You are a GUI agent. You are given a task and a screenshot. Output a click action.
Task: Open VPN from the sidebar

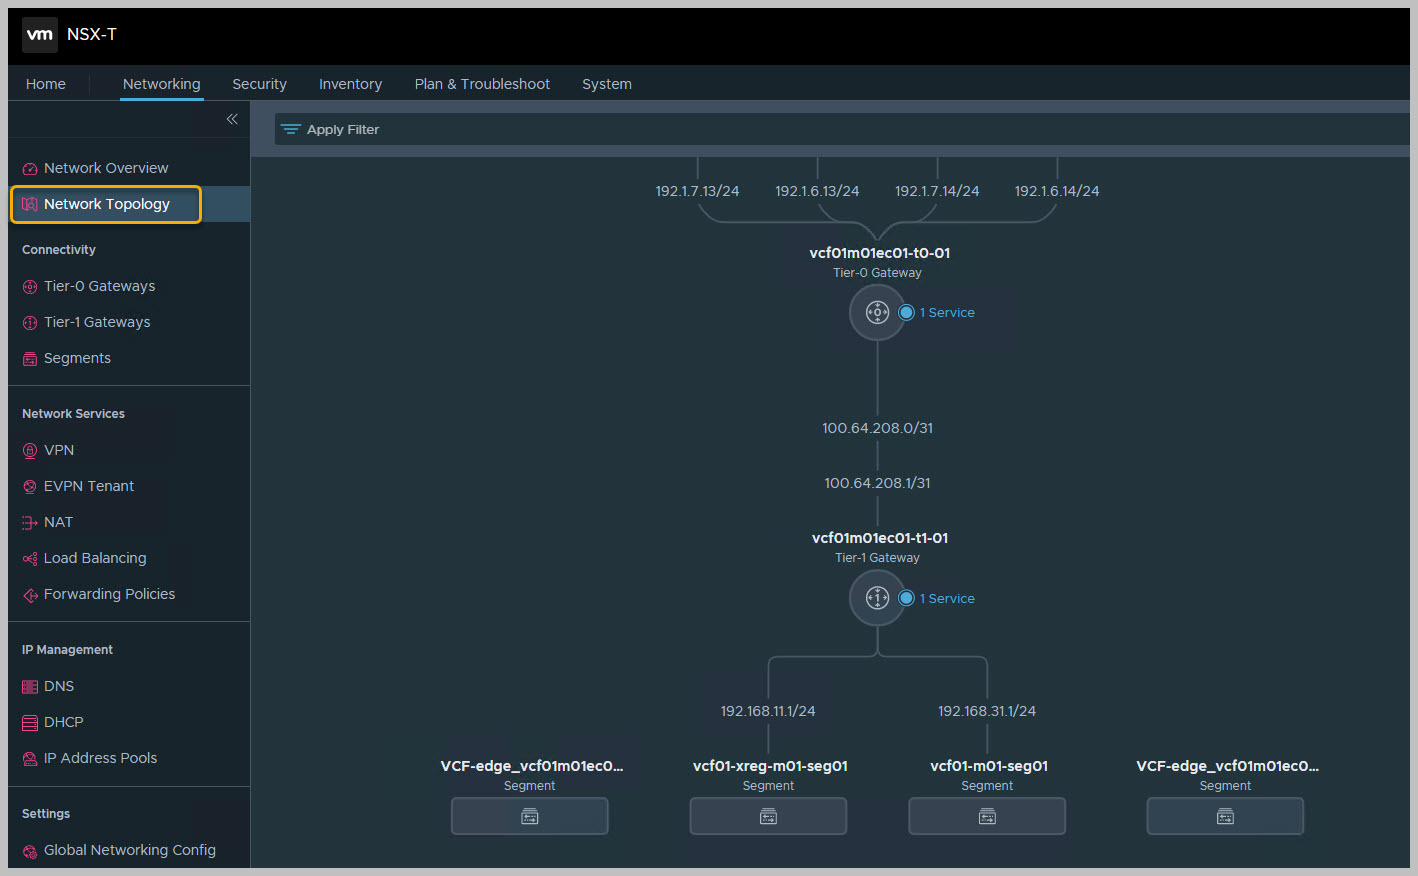(58, 450)
